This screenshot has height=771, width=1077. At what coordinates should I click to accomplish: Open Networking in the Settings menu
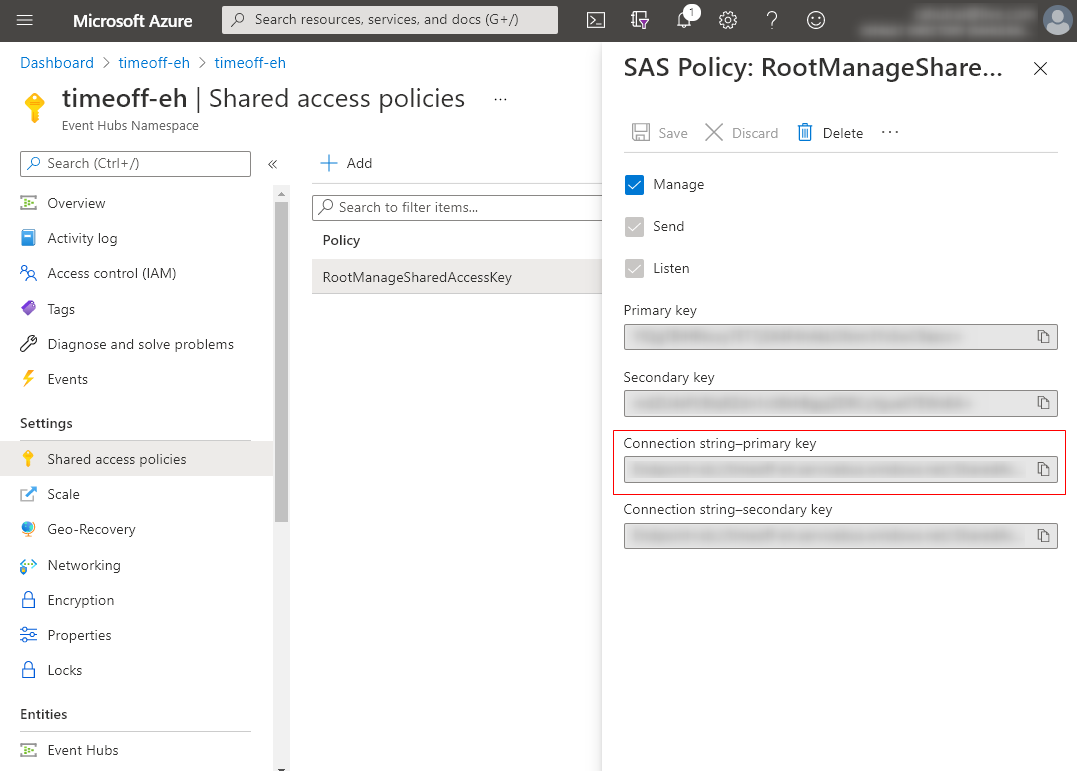click(x=84, y=565)
